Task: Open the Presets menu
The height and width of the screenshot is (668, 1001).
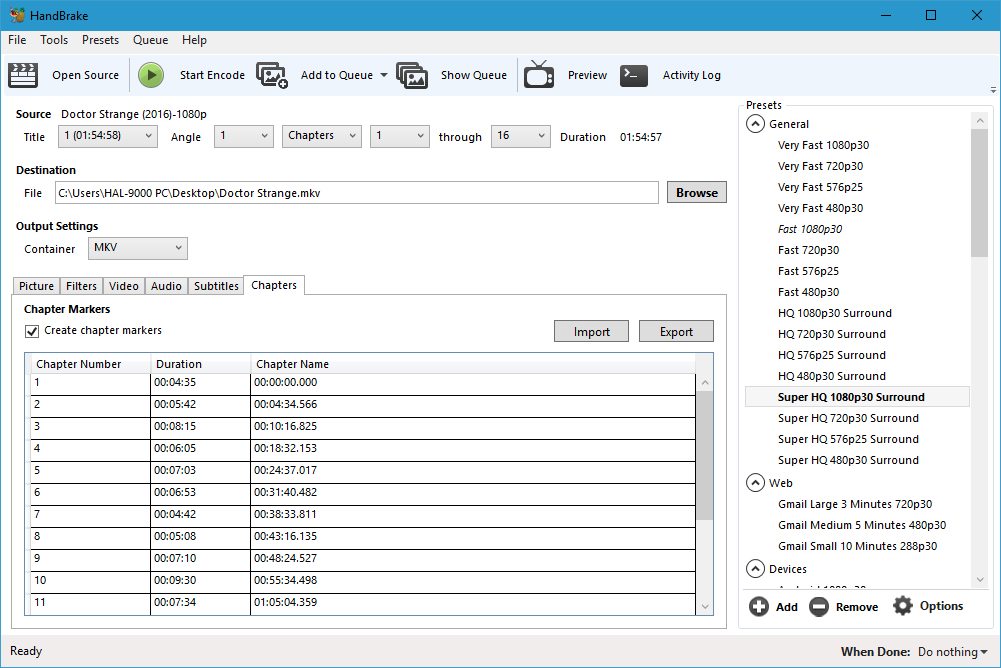Action: click(100, 40)
